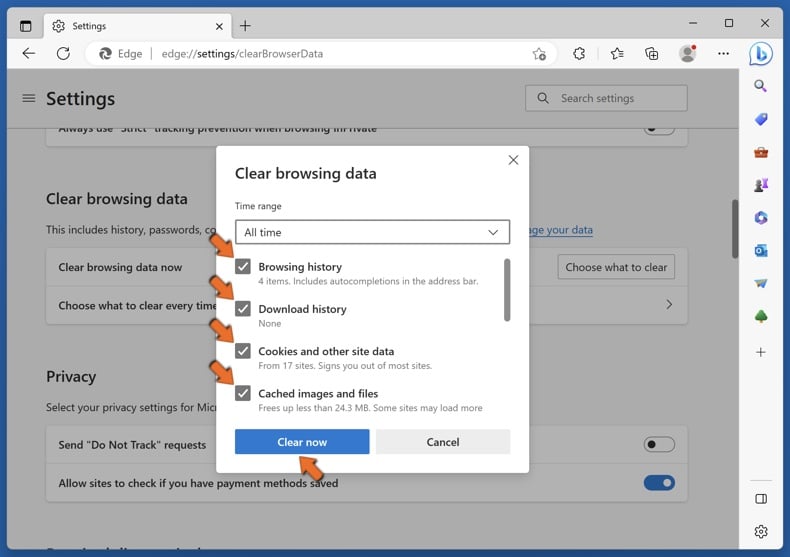Click the address bar URL
Viewport: 790px width, 557px height.
pyautogui.click(x=242, y=54)
